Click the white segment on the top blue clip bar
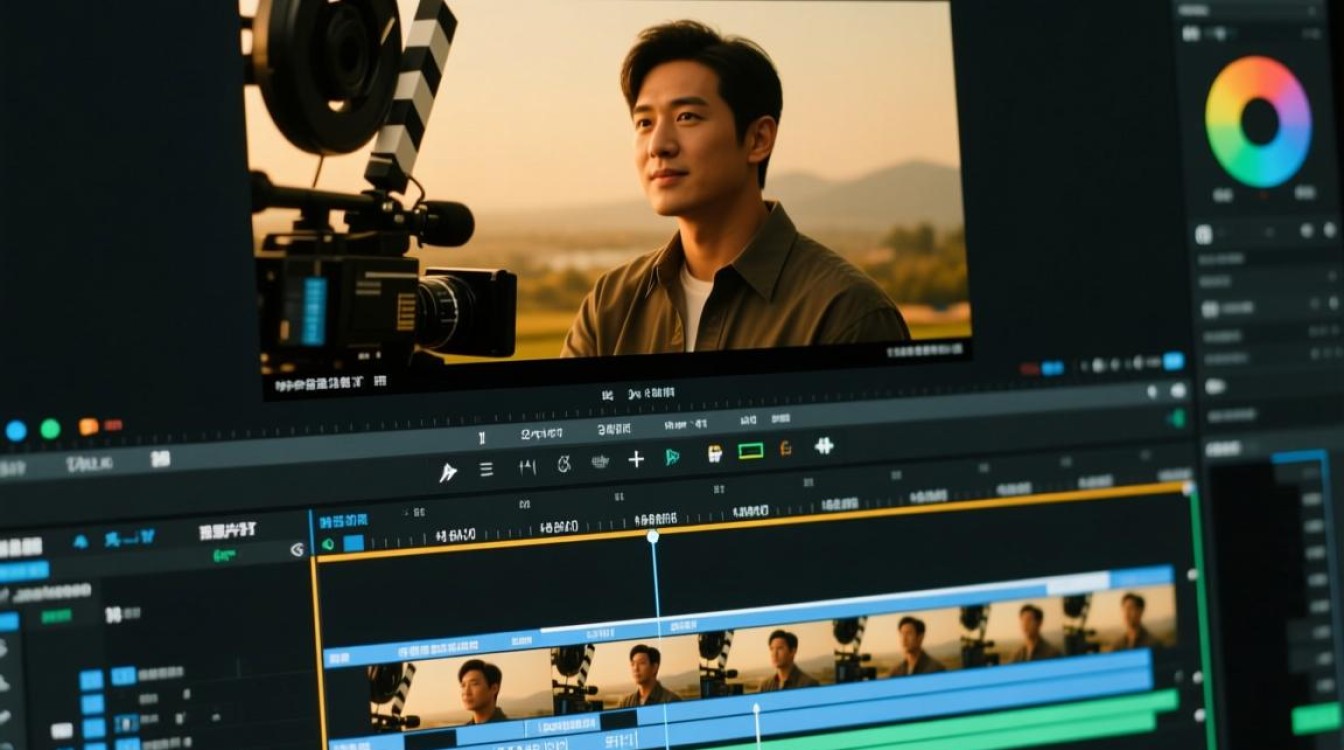Viewport: 1344px width, 750px height. click(x=1077, y=584)
